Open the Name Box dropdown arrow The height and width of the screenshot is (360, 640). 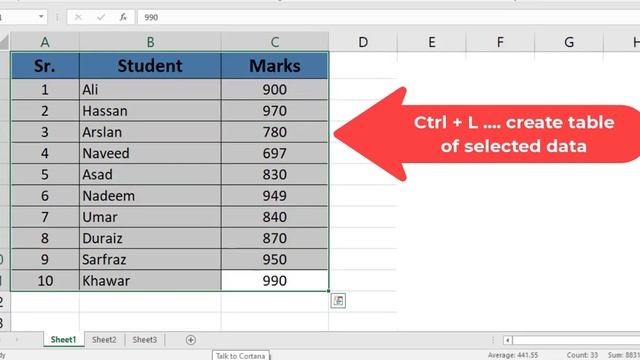point(41,17)
